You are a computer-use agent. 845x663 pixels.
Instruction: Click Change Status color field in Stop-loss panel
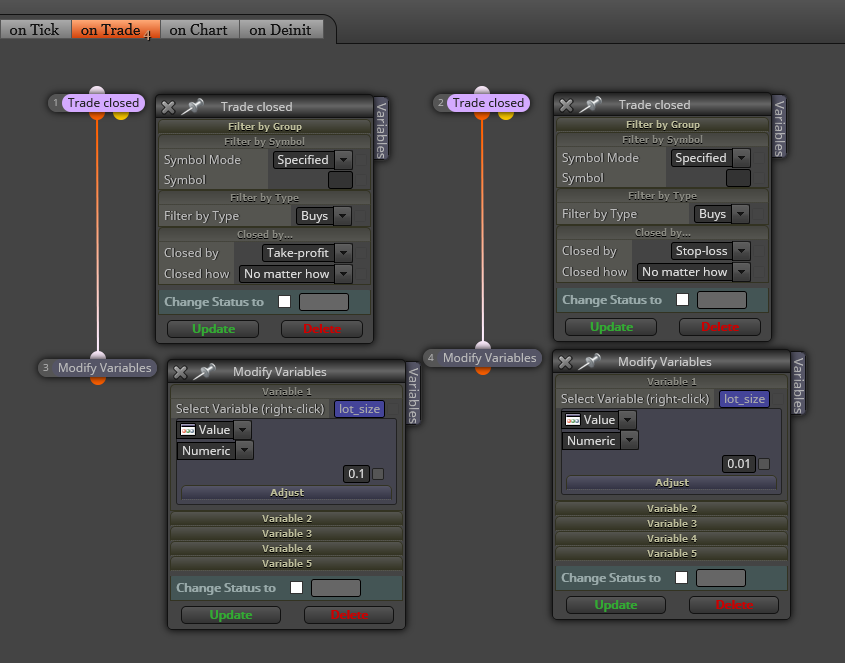(722, 300)
